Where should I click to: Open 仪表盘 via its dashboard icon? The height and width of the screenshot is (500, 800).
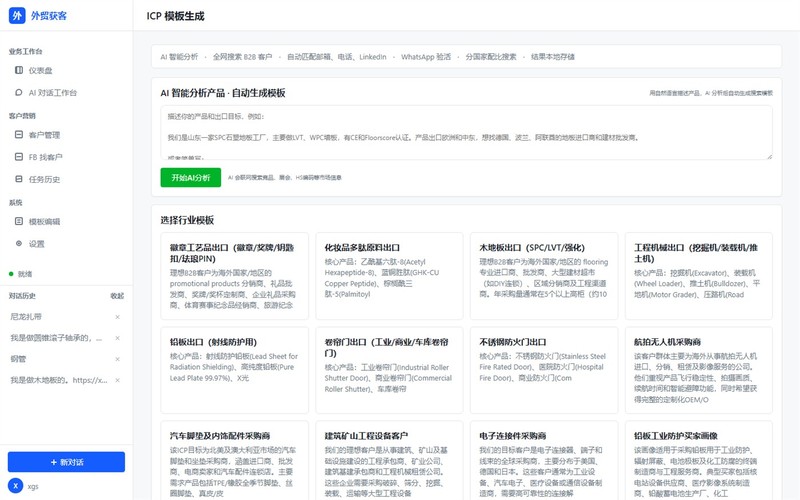tap(19, 70)
